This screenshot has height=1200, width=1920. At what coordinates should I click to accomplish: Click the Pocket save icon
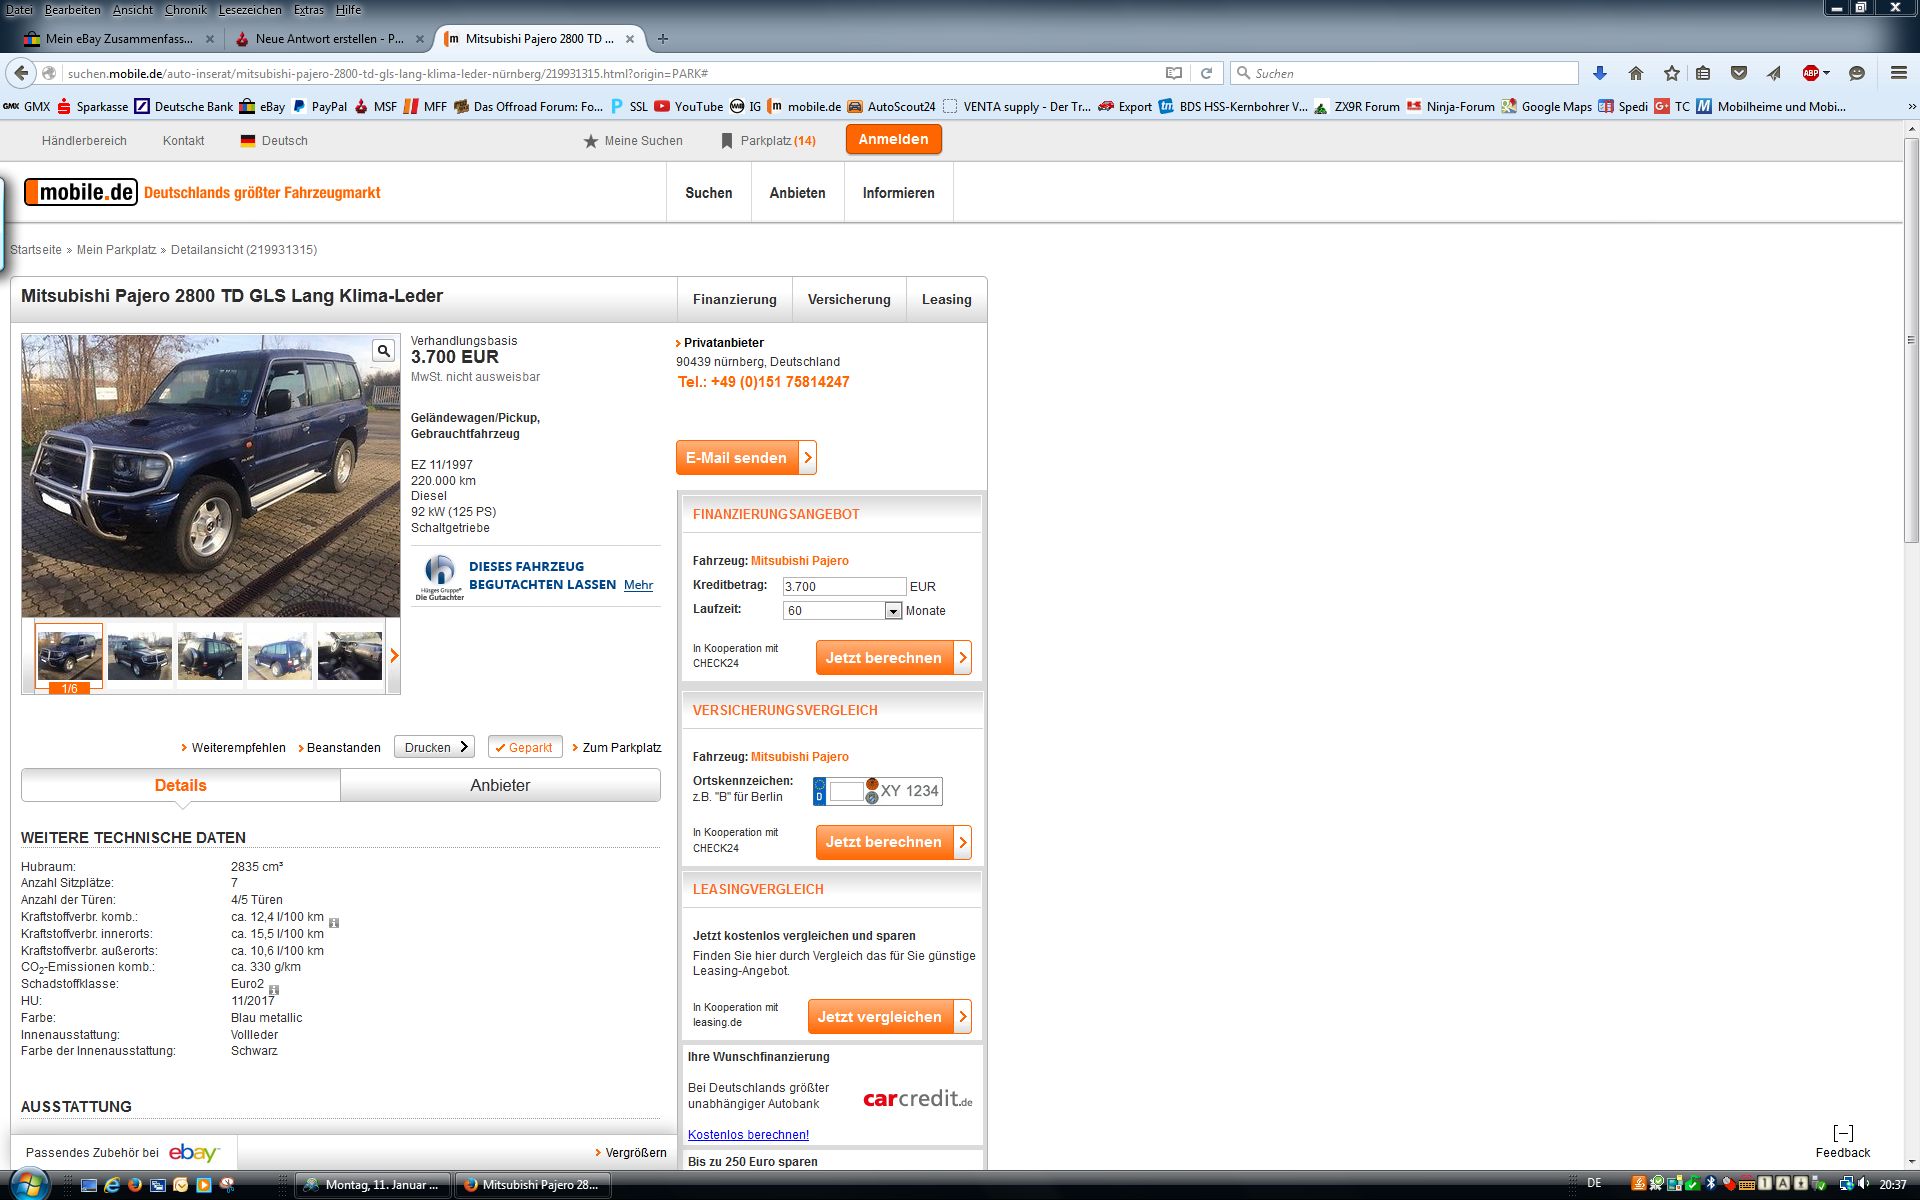[1739, 73]
